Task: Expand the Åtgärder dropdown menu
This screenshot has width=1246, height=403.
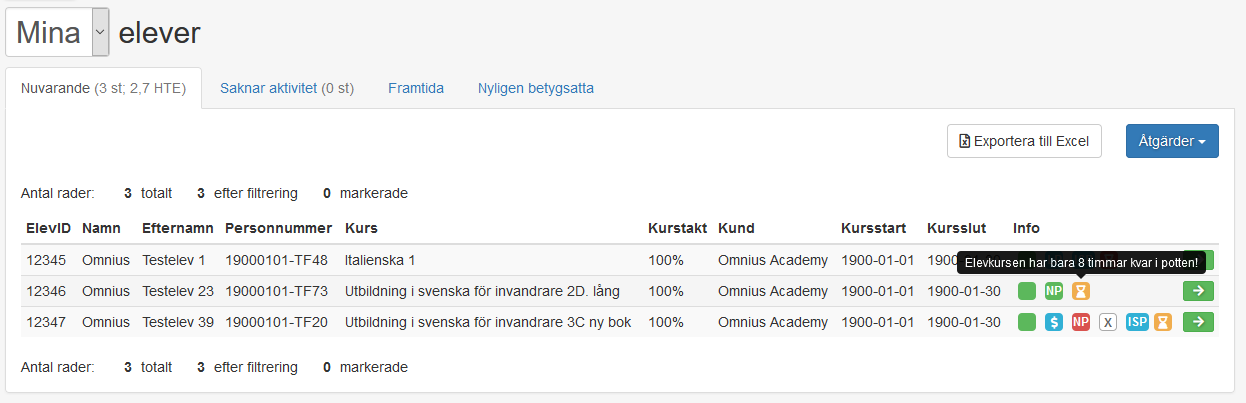Action: 1172,141
